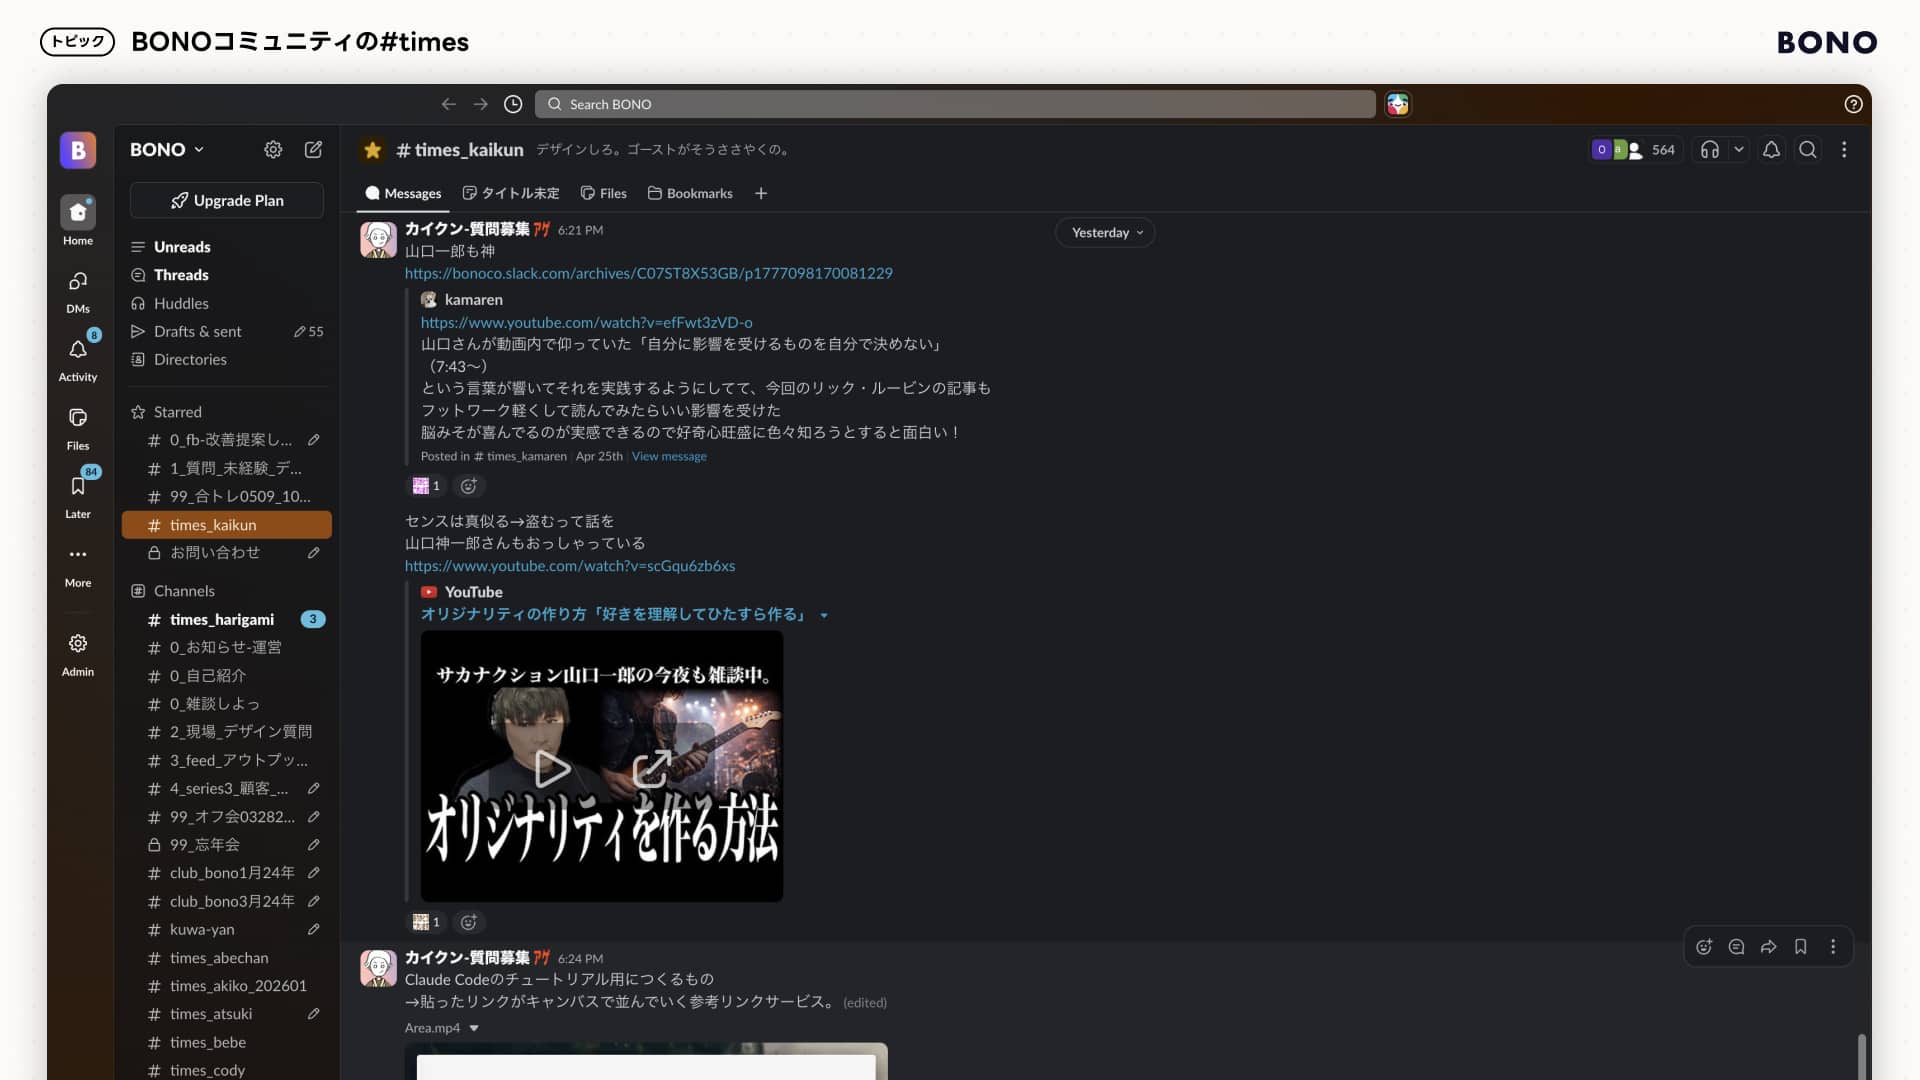Open Threads in the sidebar
The height and width of the screenshot is (1080, 1920).
coord(227,275)
